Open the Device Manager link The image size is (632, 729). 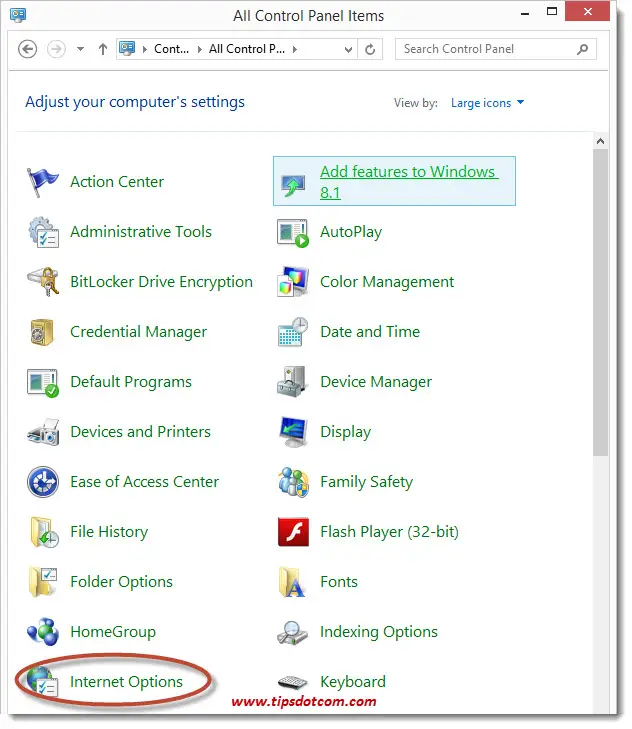tap(376, 382)
